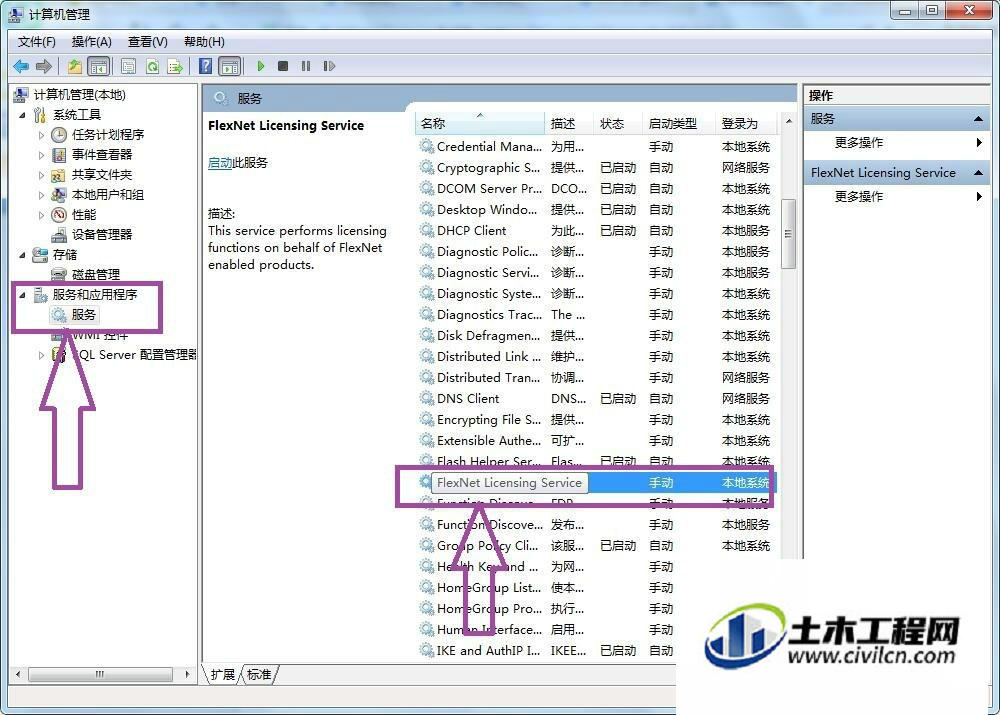The height and width of the screenshot is (715, 1000).
Task: Sort by 描述 column header
Action: pos(570,123)
